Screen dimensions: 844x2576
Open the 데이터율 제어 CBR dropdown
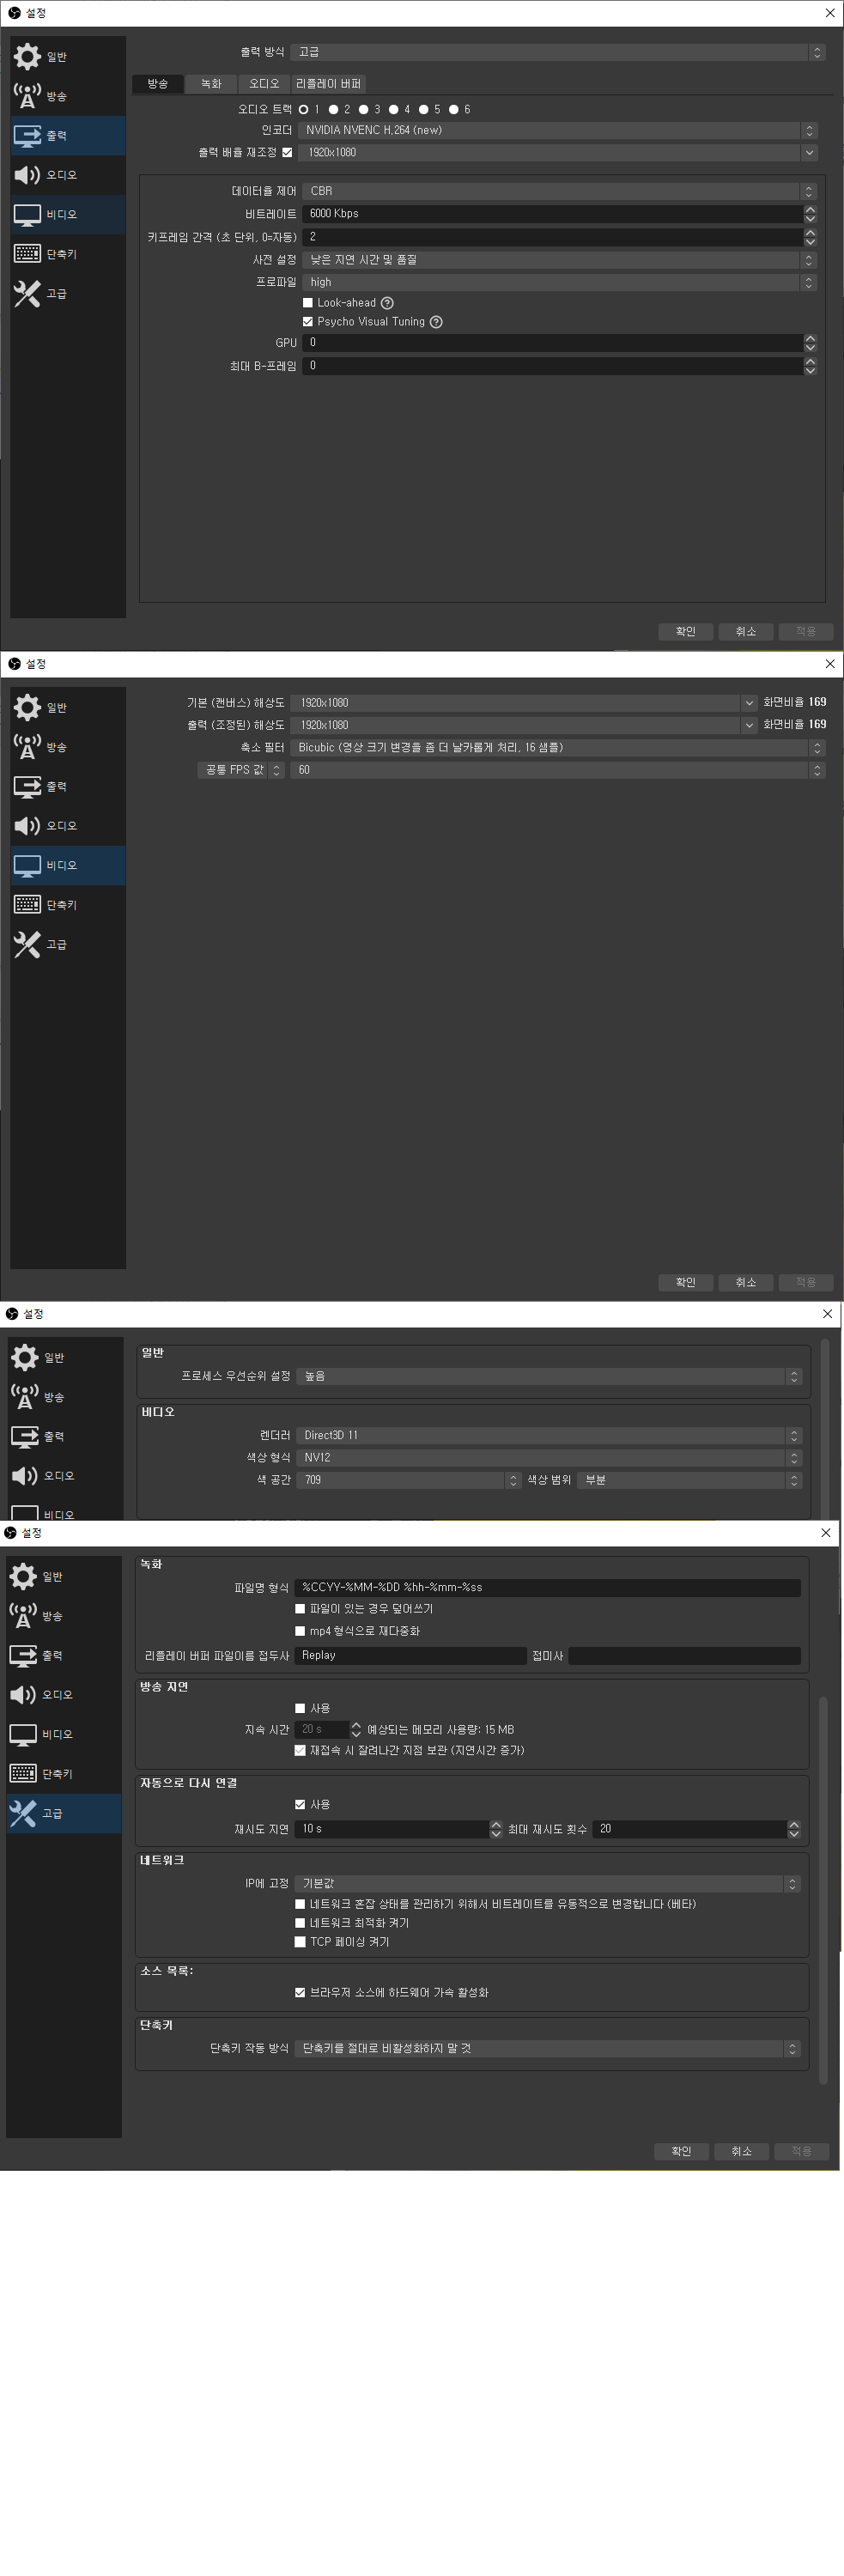point(560,191)
